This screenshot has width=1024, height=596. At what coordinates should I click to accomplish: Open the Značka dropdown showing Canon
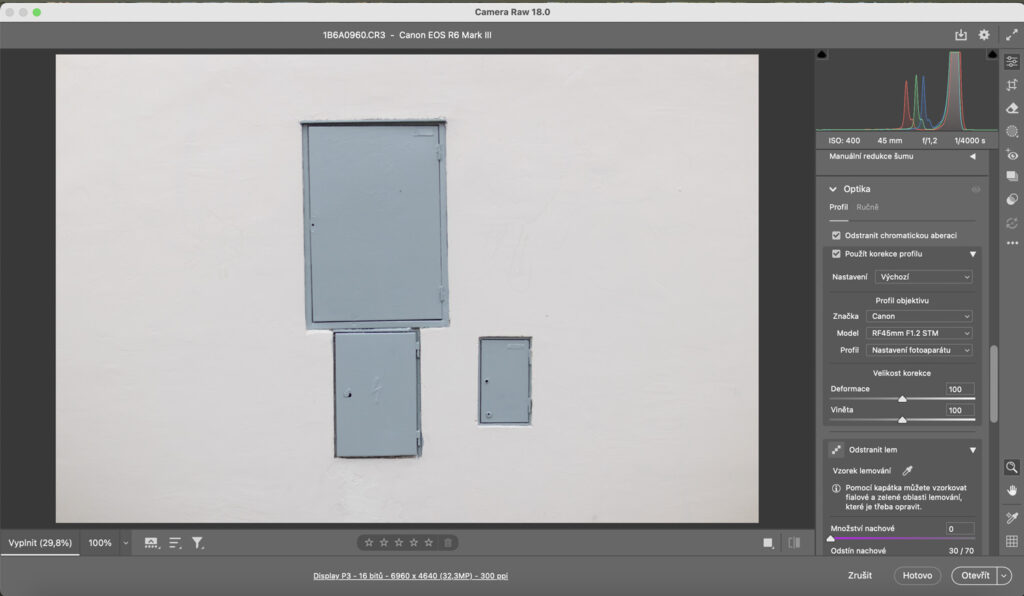tap(919, 316)
